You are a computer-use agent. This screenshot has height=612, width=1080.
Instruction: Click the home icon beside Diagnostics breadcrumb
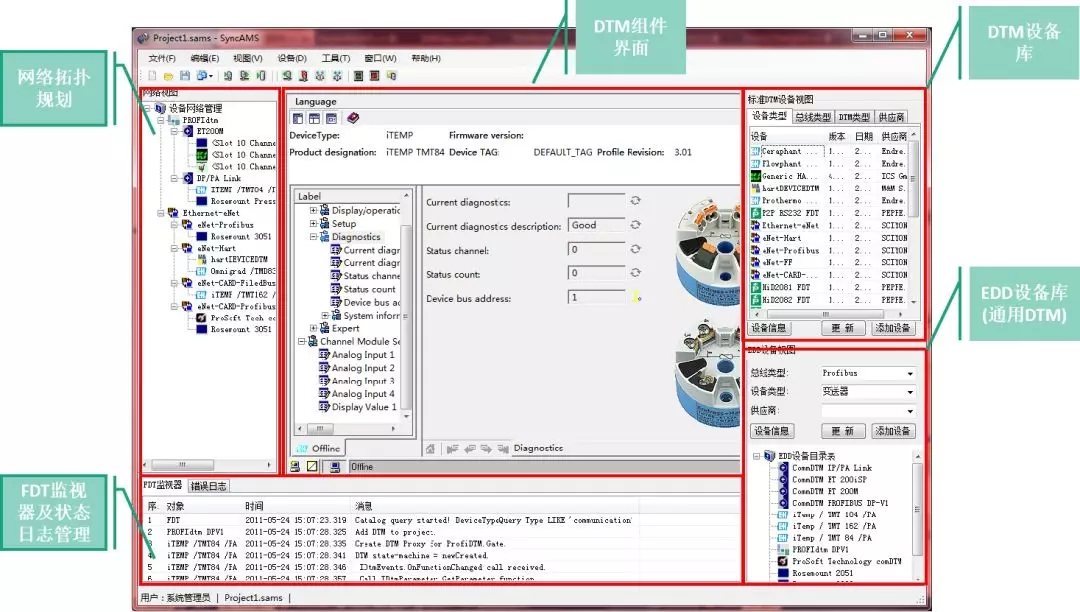430,449
